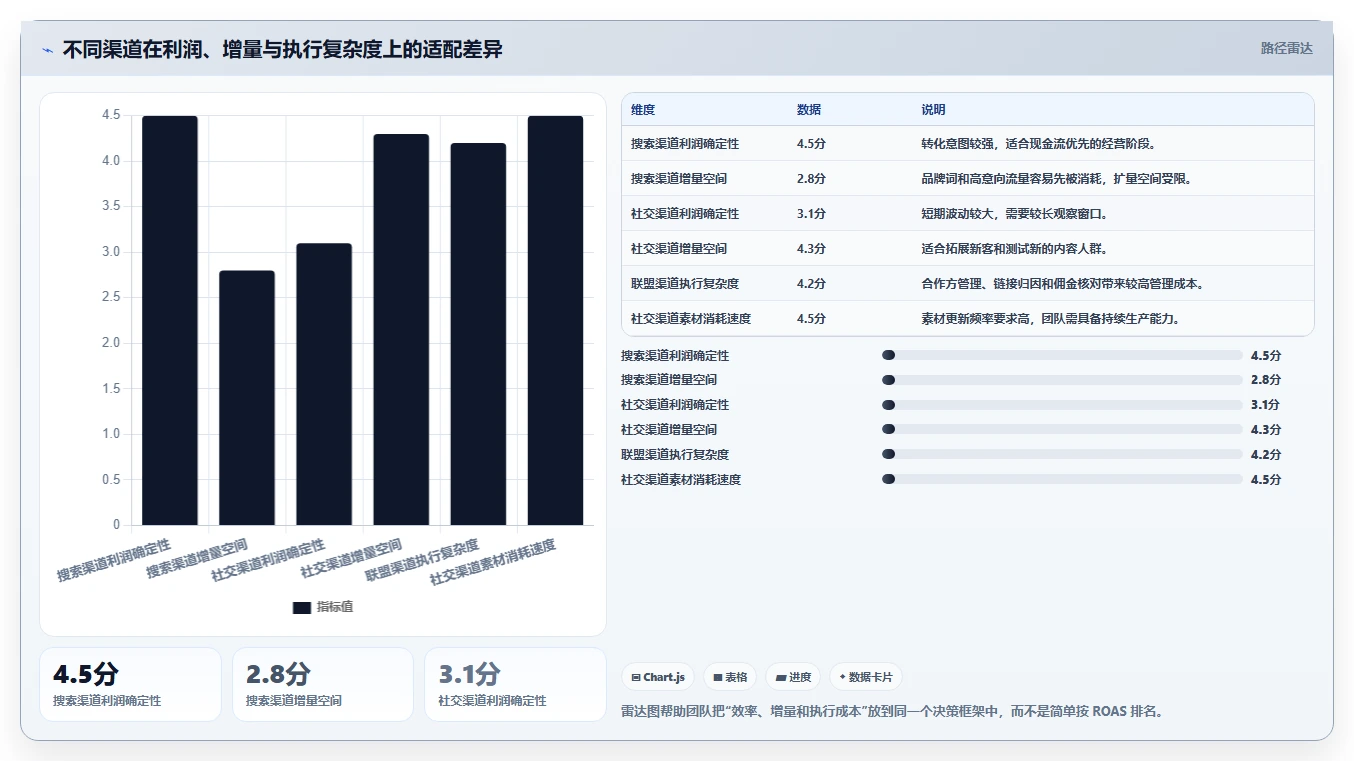Click the 搜索渠道增量空间 chart bar

[x=247, y=398]
